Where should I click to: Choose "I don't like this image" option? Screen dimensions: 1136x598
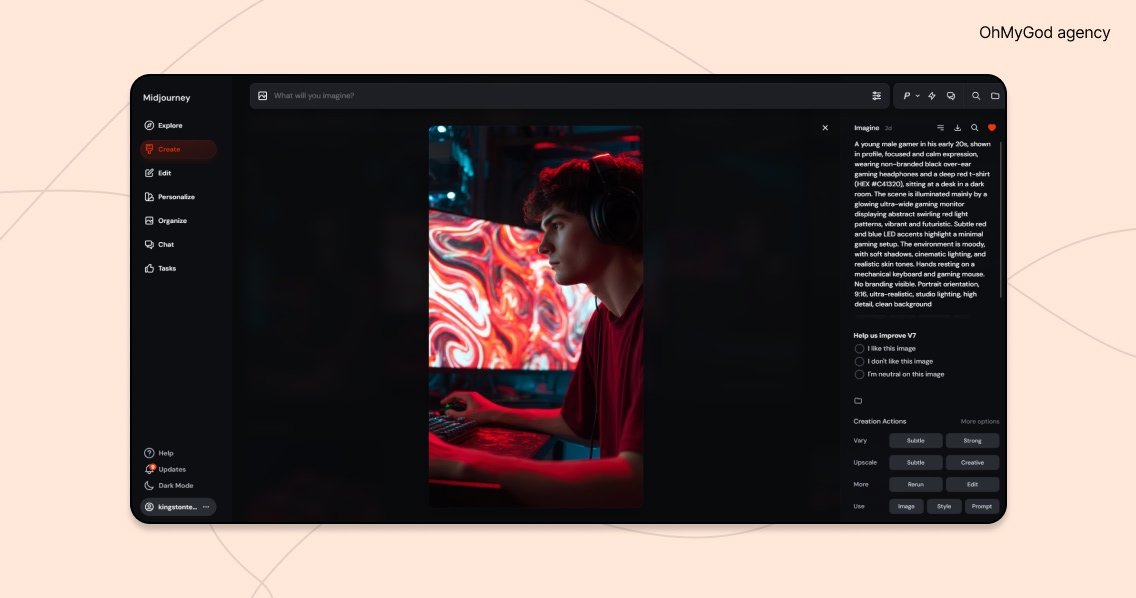[x=859, y=362]
